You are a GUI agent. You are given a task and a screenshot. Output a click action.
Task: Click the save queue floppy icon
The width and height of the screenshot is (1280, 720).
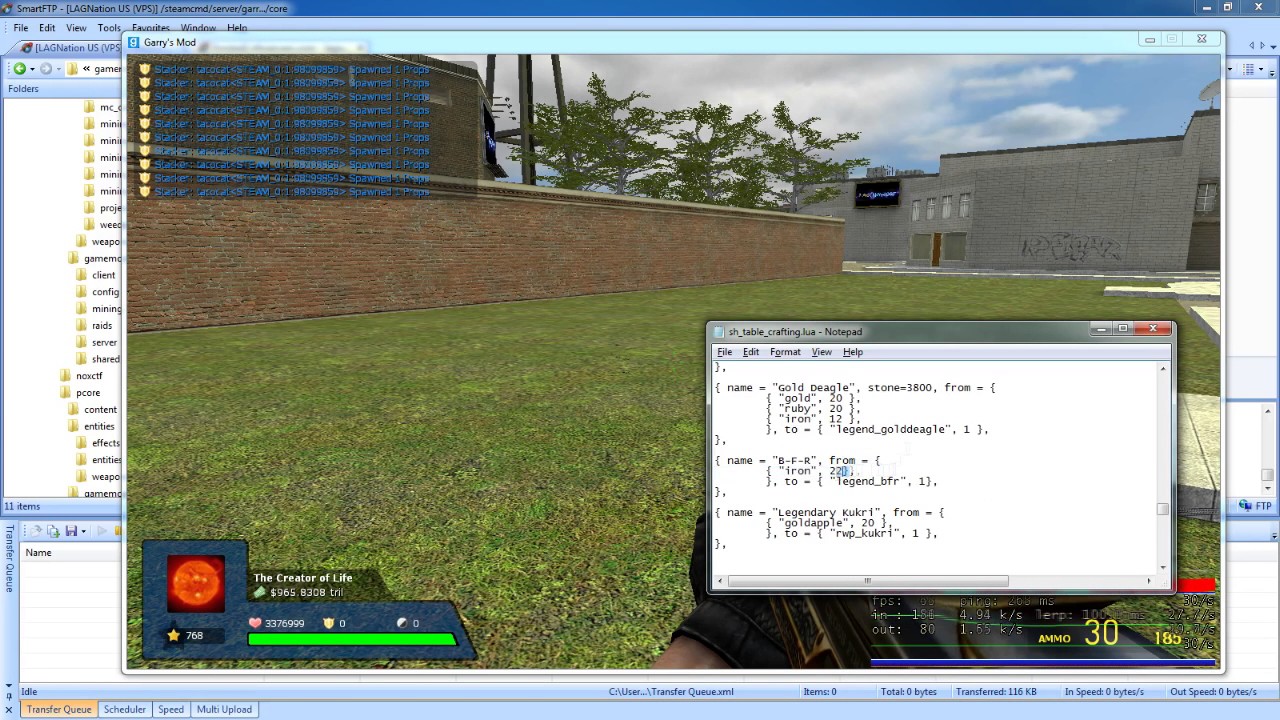[x=71, y=531]
